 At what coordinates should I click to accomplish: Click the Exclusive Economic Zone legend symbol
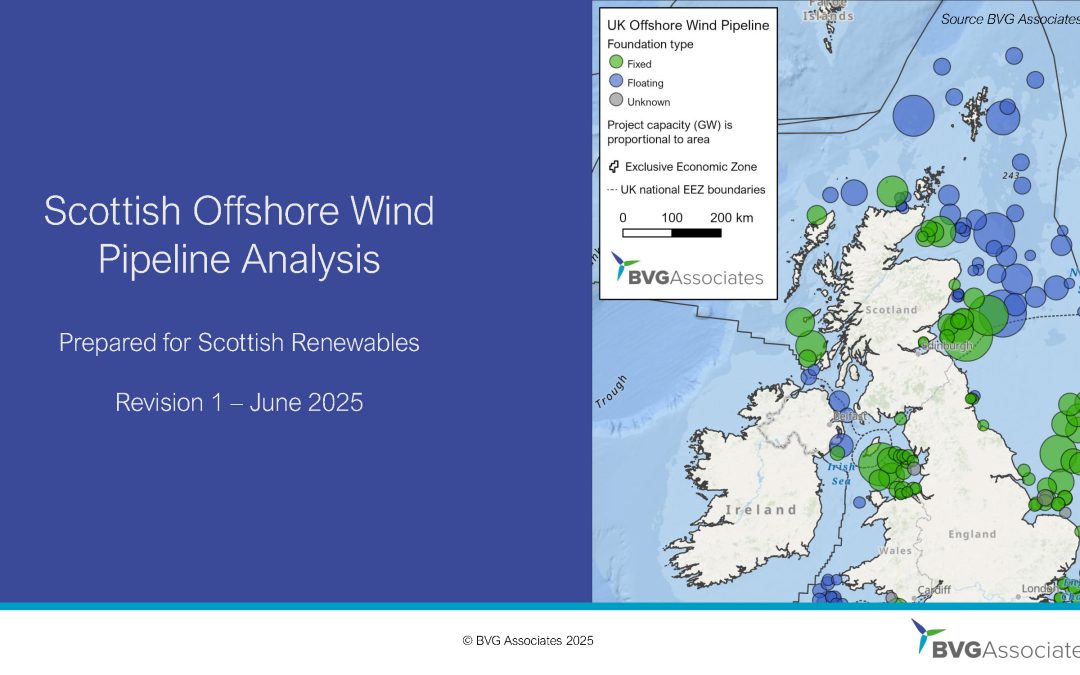[613, 166]
